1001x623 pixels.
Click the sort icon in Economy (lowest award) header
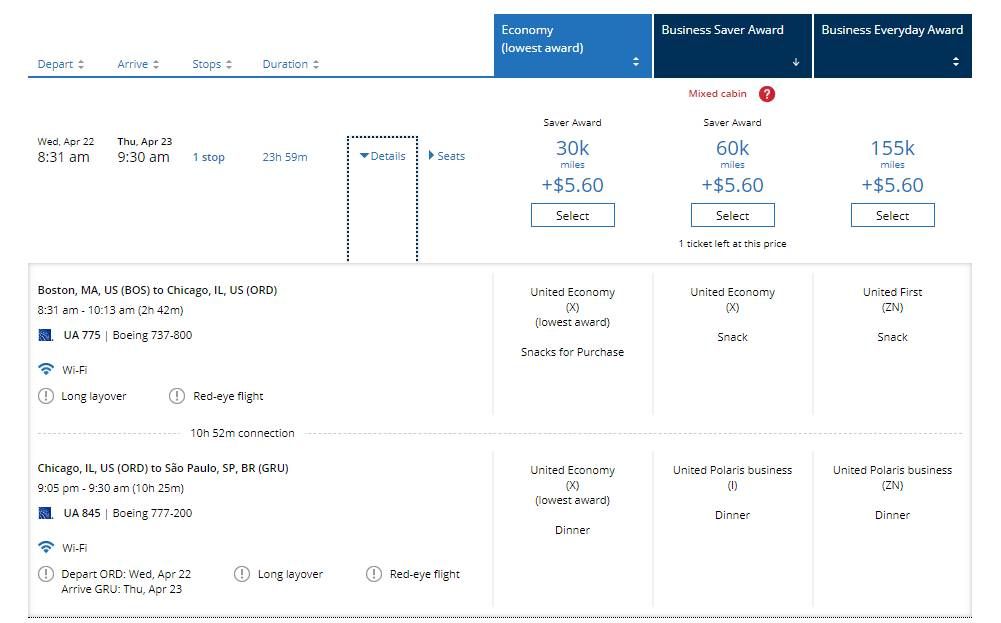coord(636,61)
